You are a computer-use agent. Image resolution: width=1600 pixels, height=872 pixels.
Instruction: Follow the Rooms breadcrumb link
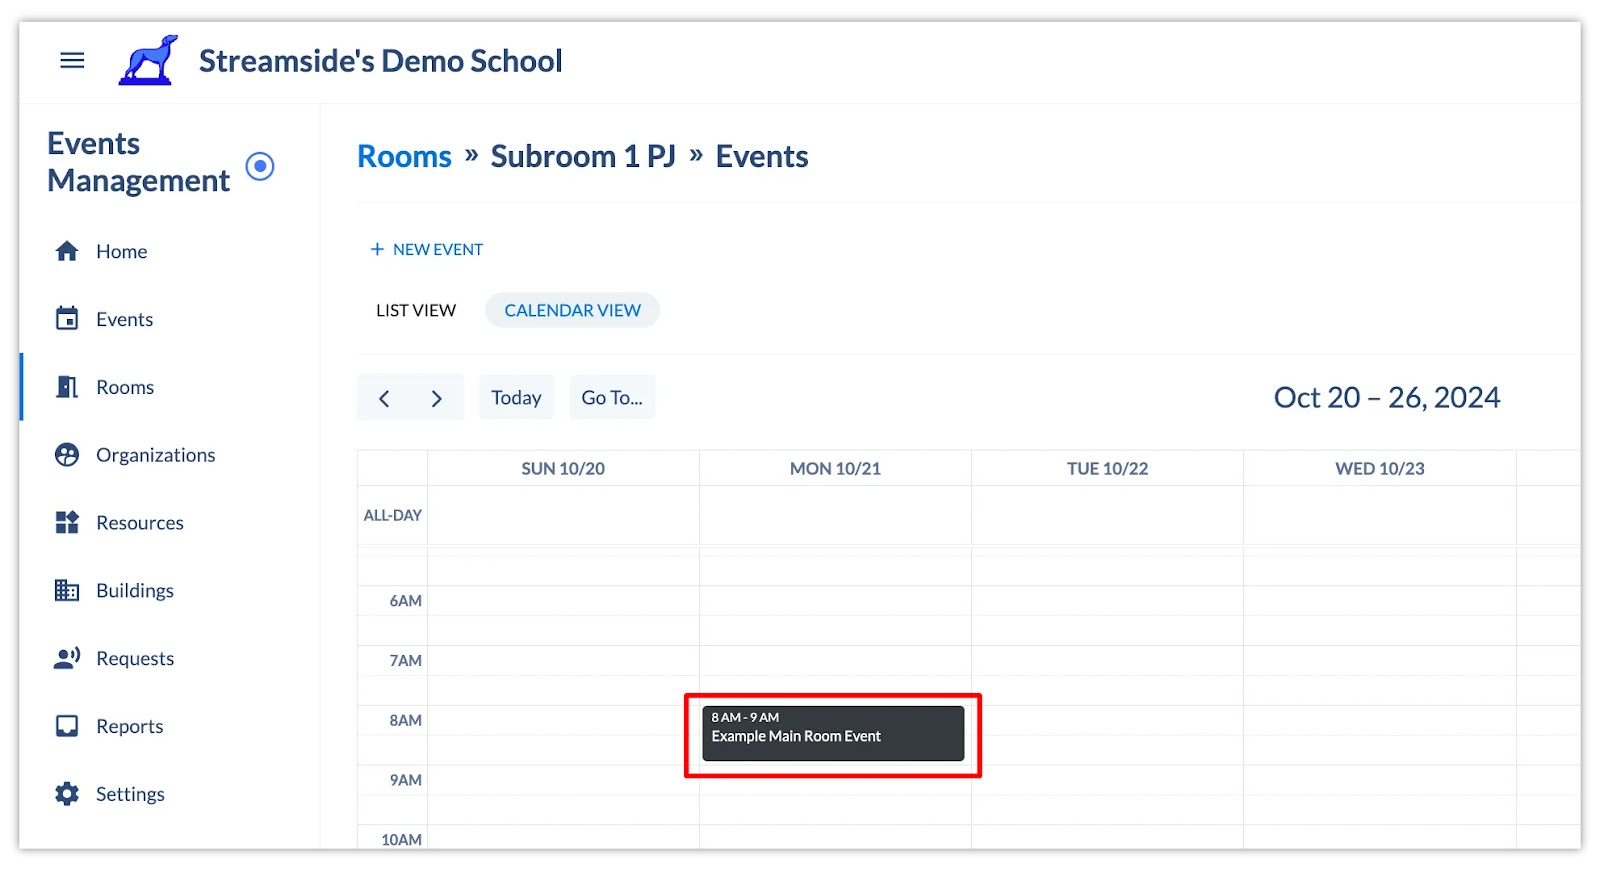pyautogui.click(x=404, y=157)
